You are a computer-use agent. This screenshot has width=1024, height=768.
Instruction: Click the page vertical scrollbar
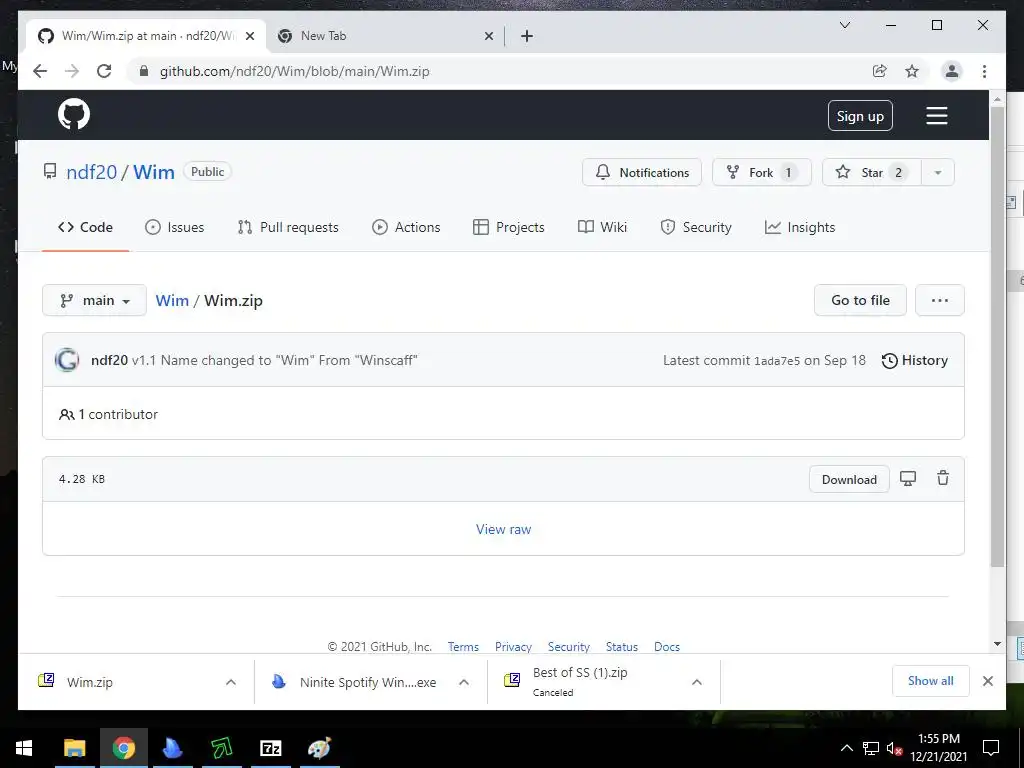click(x=997, y=337)
